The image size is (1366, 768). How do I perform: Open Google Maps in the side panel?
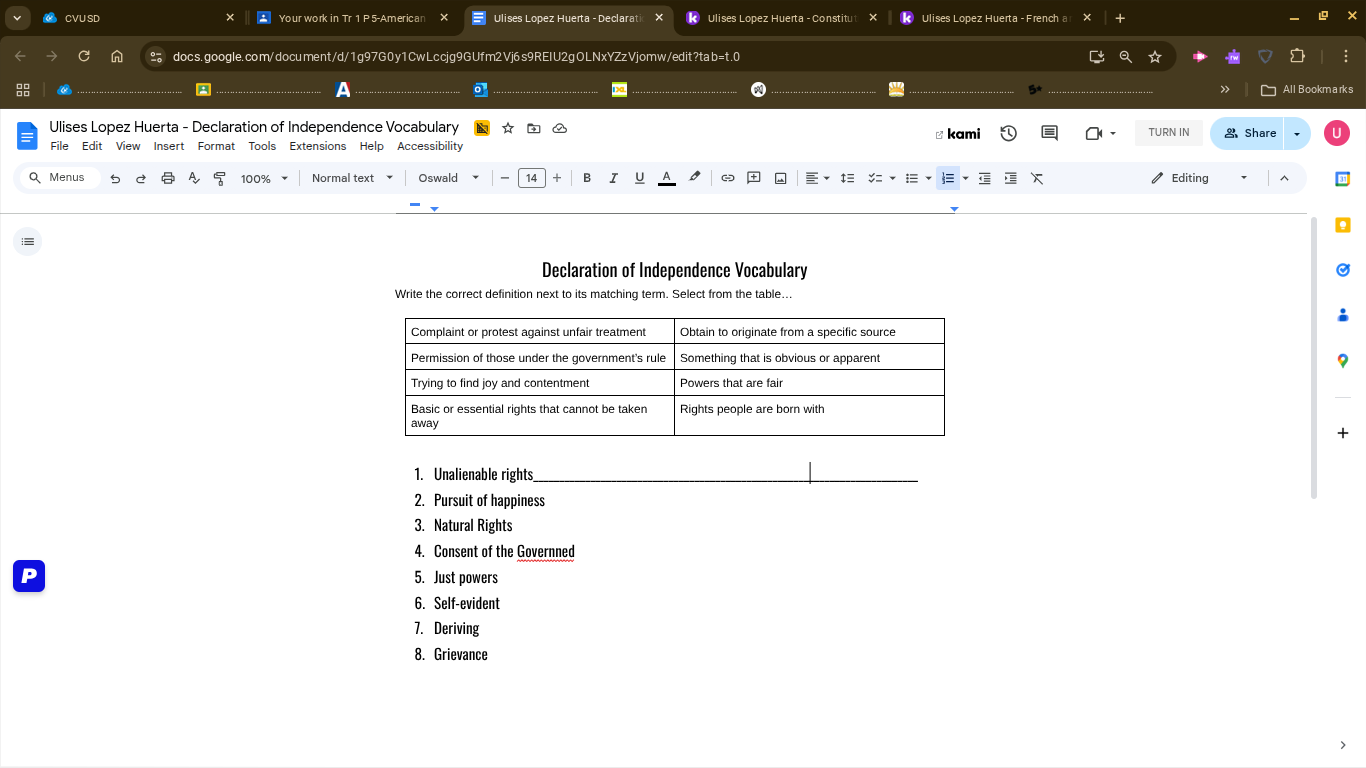1342,361
